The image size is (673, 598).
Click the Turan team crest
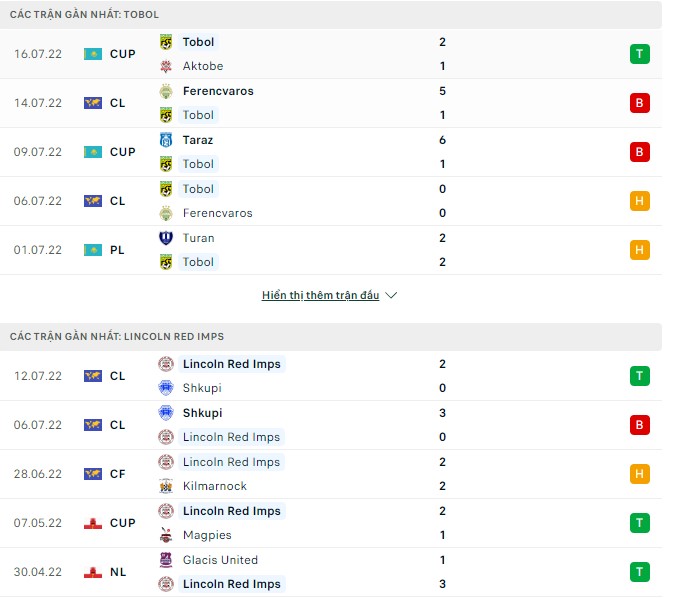click(x=166, y=238)
